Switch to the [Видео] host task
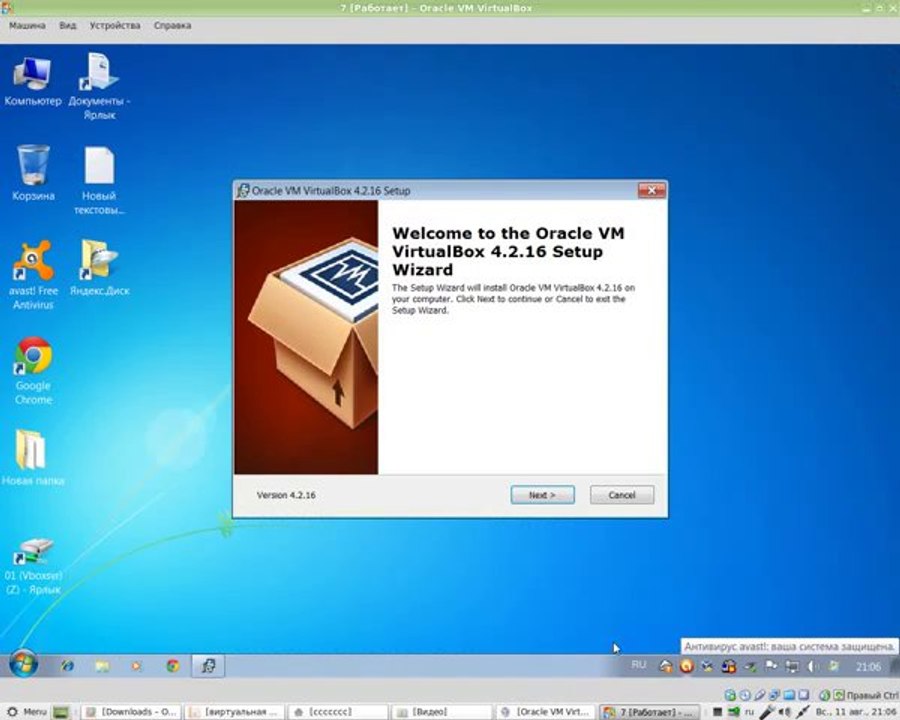 440,712
